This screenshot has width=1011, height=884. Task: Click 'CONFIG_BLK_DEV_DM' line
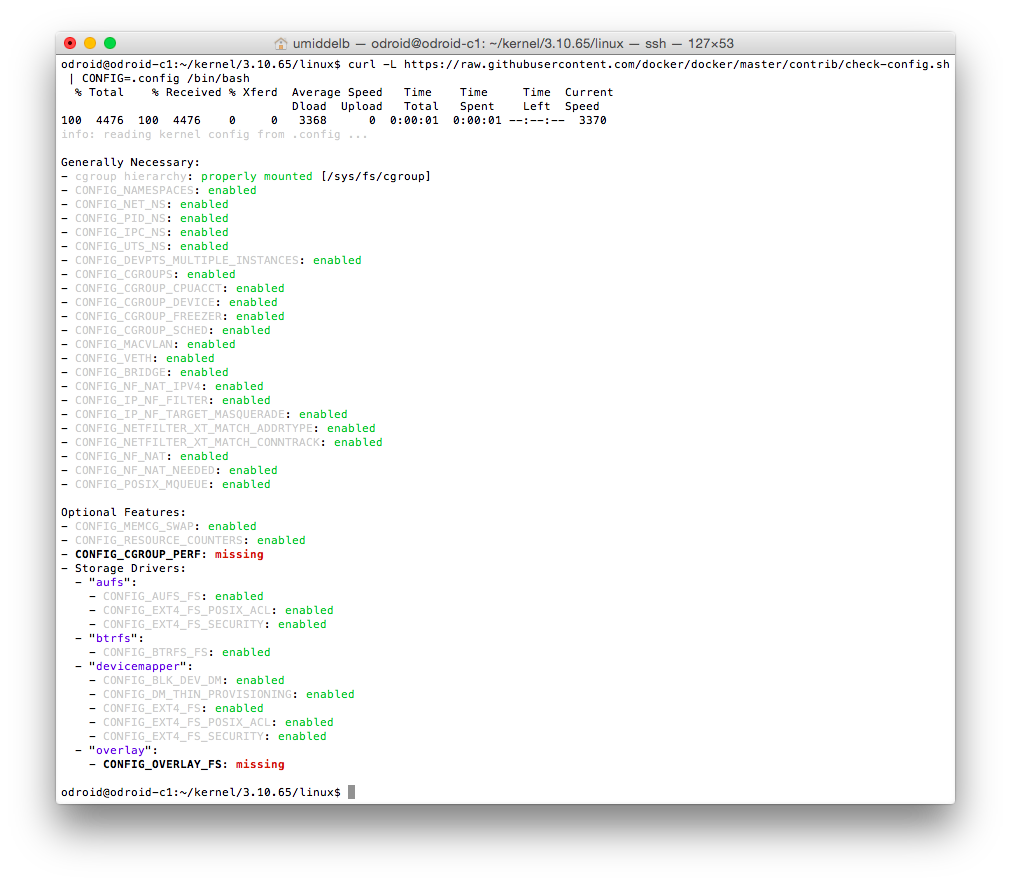(187, 681)
